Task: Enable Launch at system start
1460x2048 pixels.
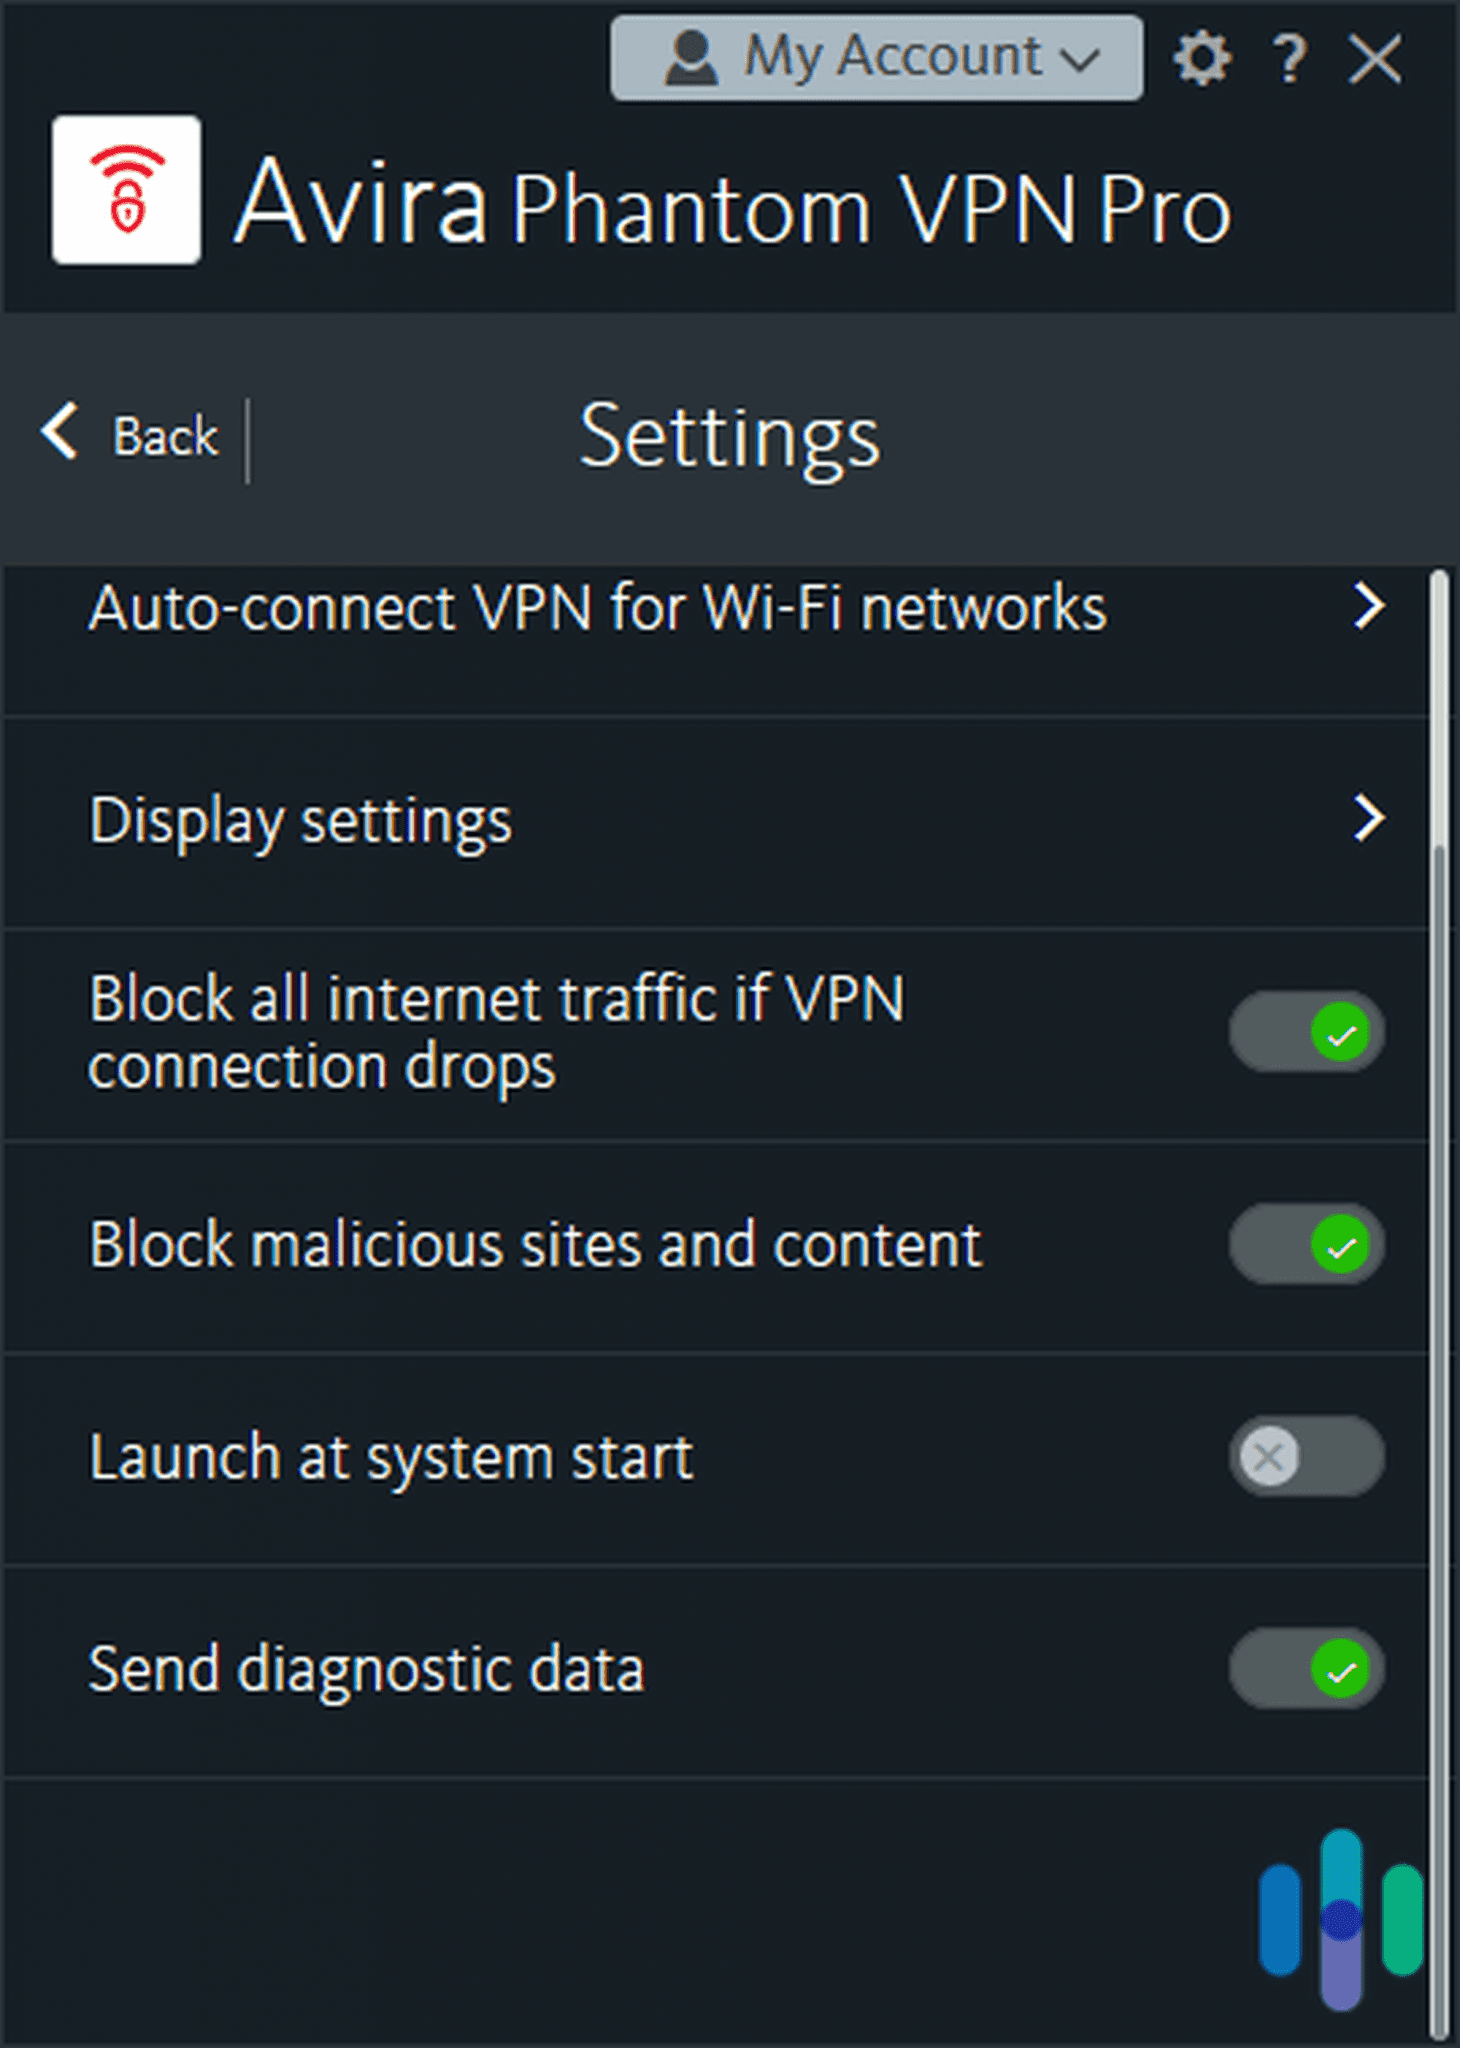Action: [1307, 1457]
